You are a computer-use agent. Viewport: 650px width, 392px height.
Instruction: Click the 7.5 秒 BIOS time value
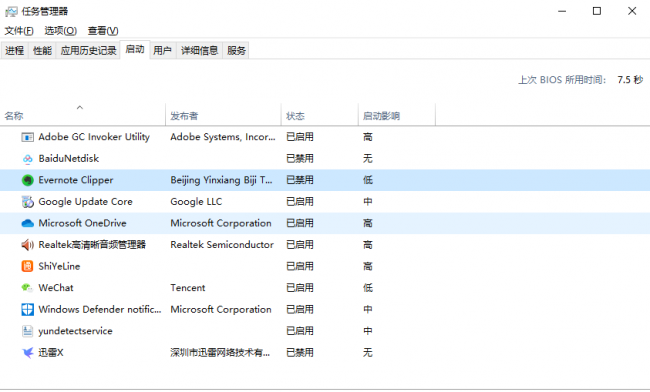point(630,80)
